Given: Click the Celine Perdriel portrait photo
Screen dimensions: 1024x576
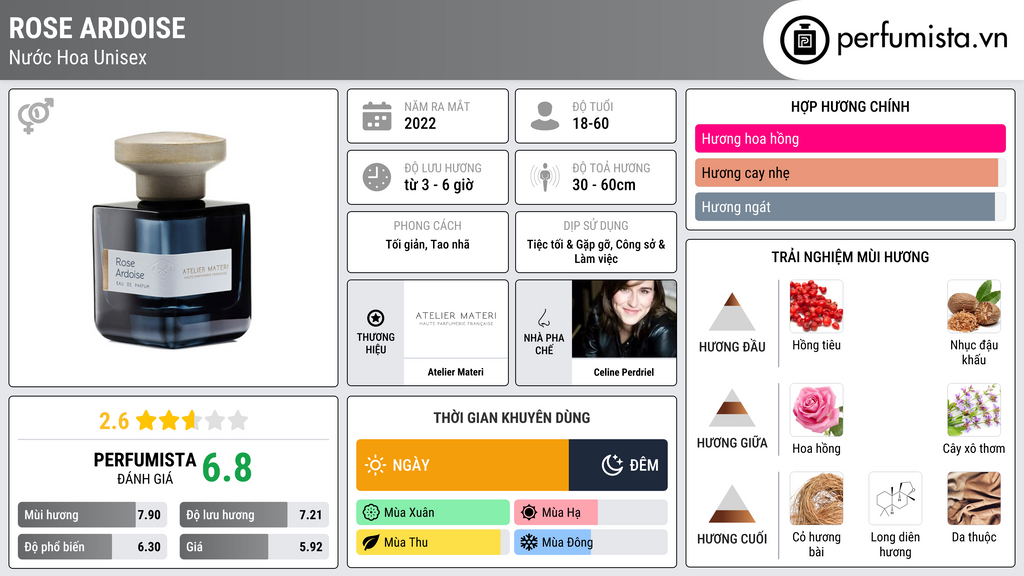Looking at the screenshot, I should click(624, 319).
